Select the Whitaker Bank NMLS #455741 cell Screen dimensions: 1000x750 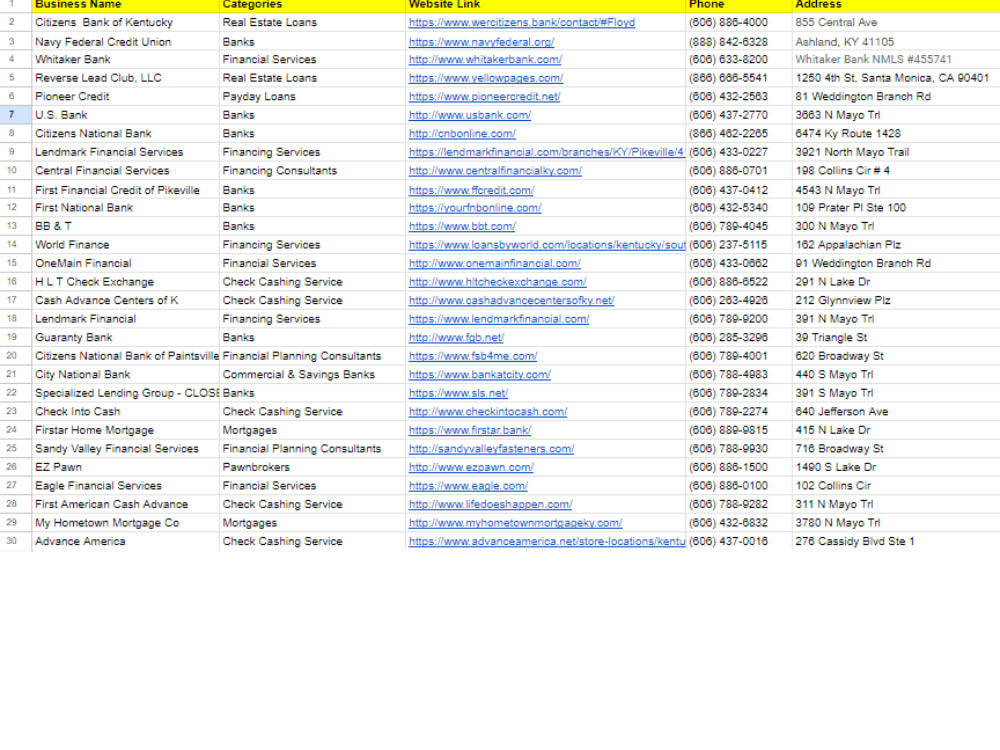pos(896,59)
